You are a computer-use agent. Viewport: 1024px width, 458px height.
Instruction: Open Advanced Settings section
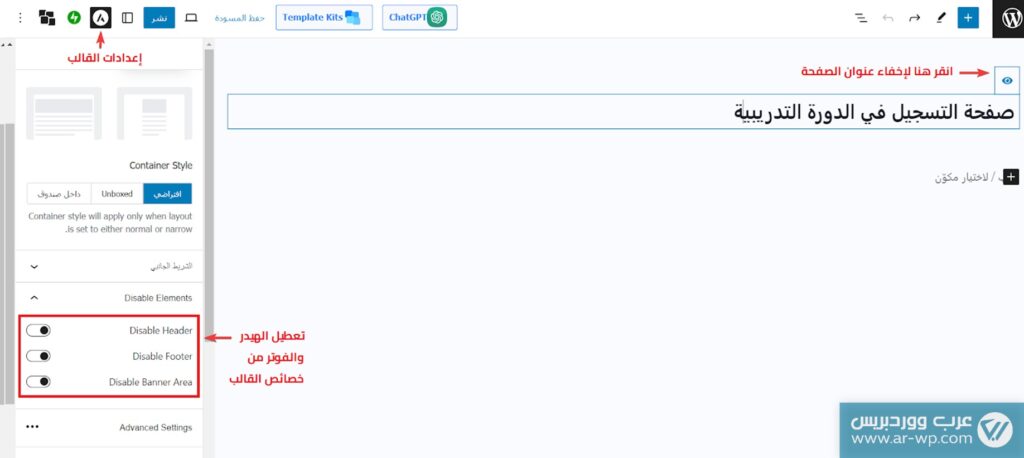point(110,428)
